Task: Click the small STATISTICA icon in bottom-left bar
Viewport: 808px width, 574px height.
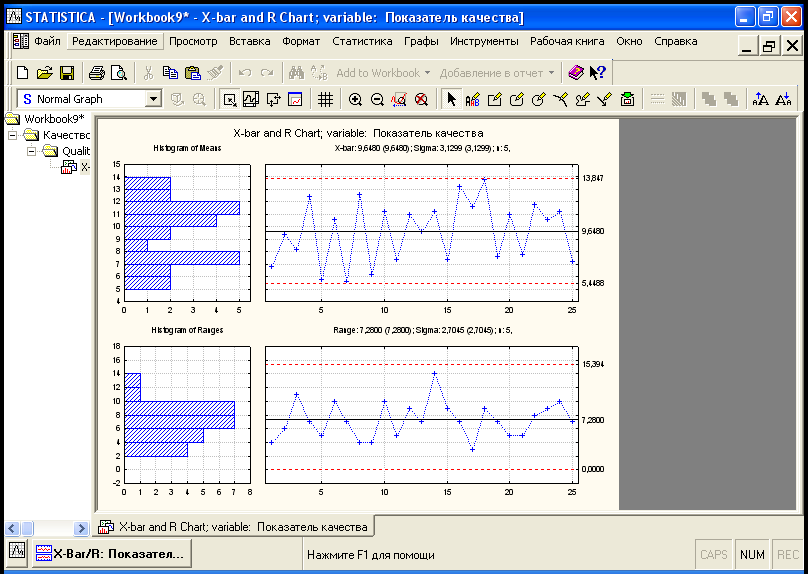Action: point(17,551)
